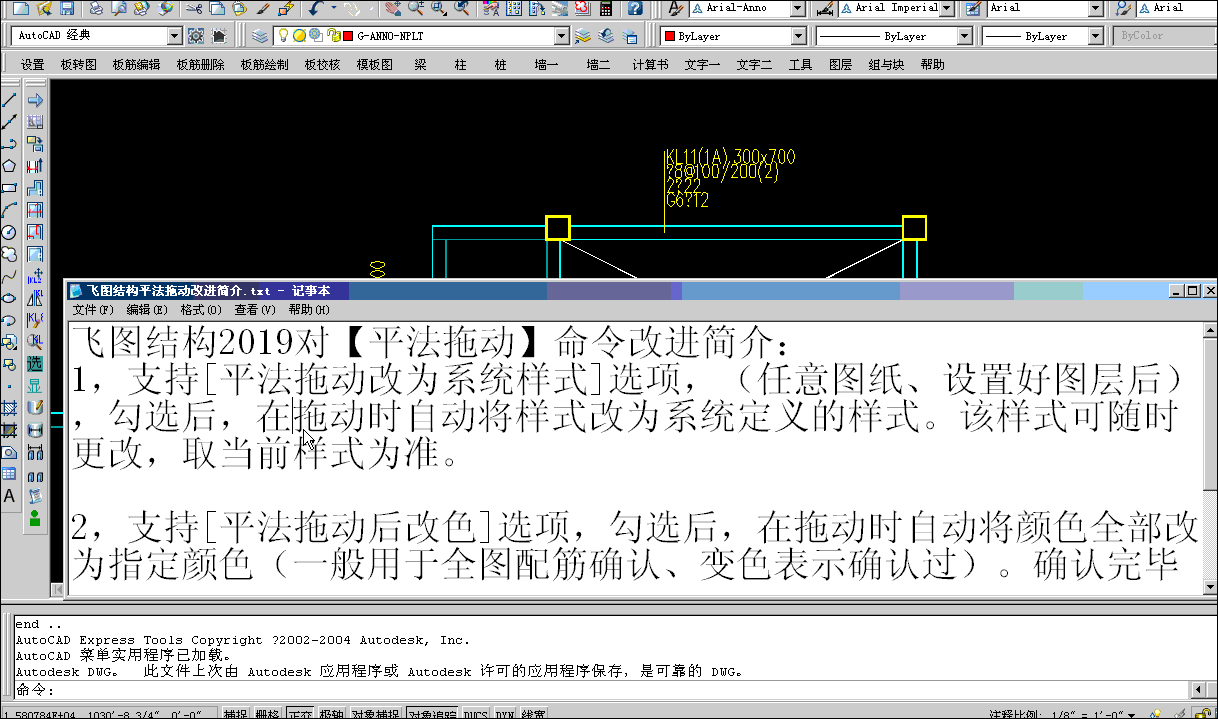1218x719 pixels.
Task: Click the Hatch tool icon
Action: [10, 408]
